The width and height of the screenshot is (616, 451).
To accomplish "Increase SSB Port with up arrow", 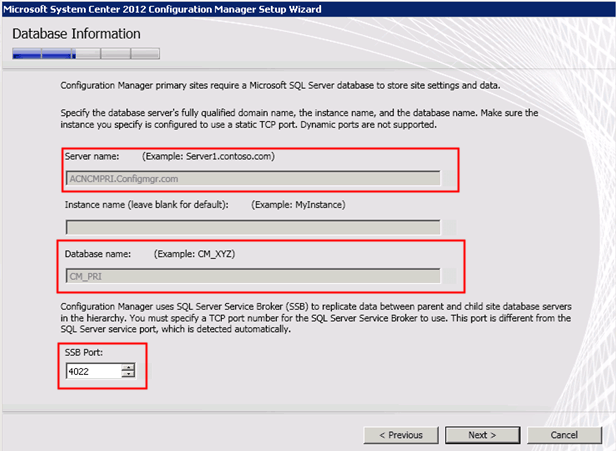I will [x=128, y=367].
